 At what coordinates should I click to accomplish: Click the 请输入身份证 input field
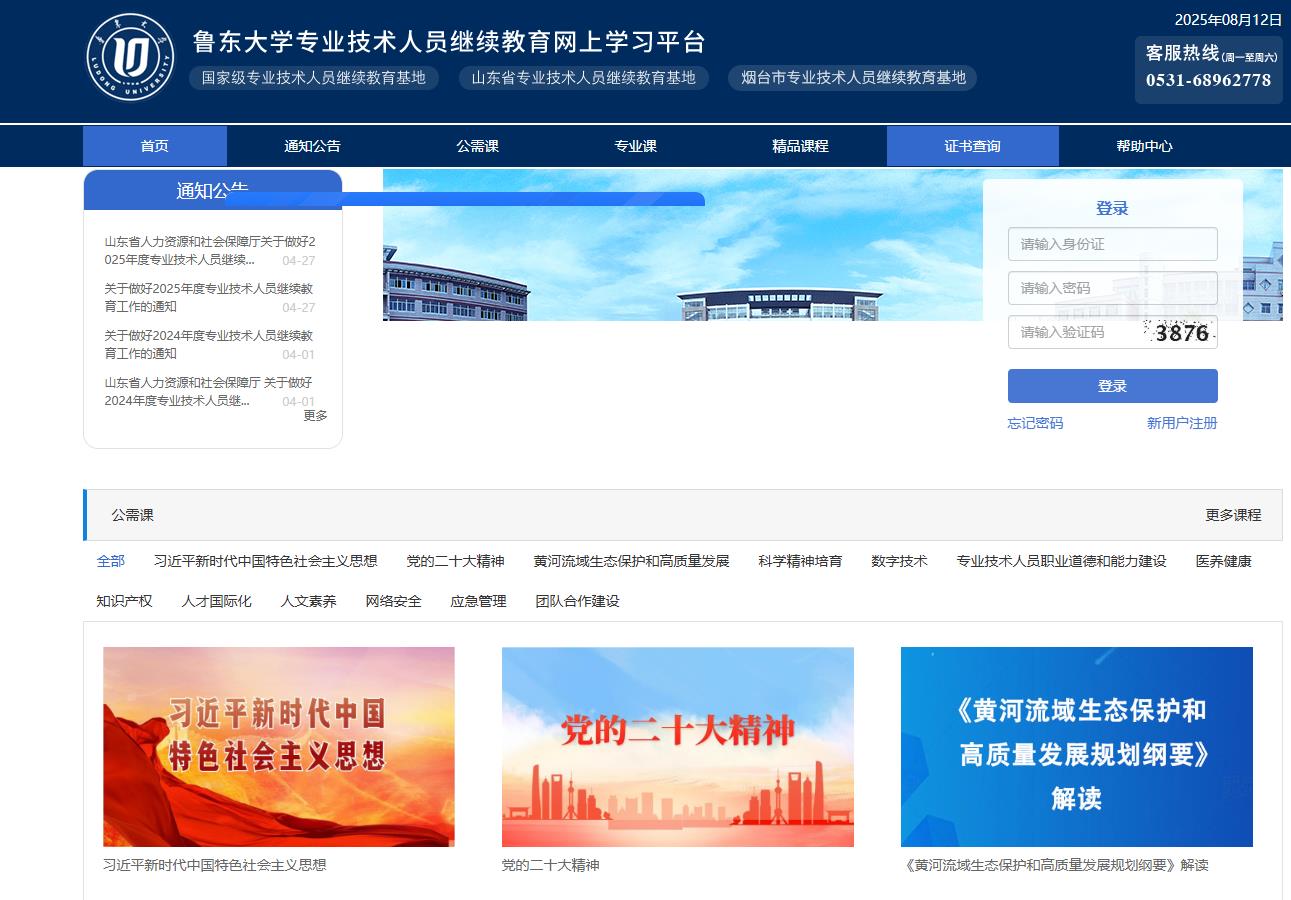1112,244
